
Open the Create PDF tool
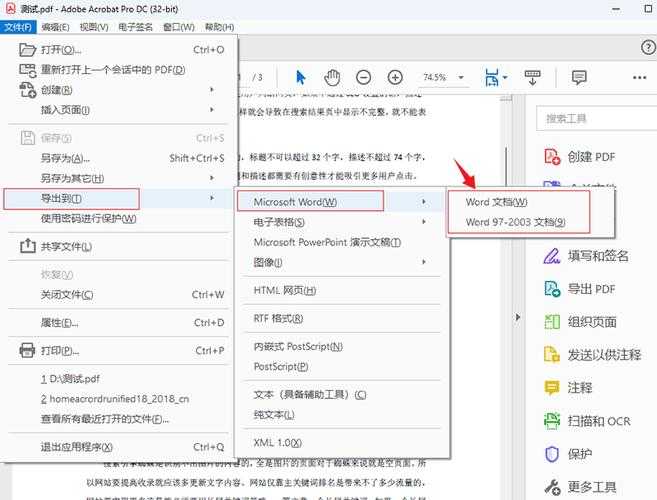click(x=579, y=157)
